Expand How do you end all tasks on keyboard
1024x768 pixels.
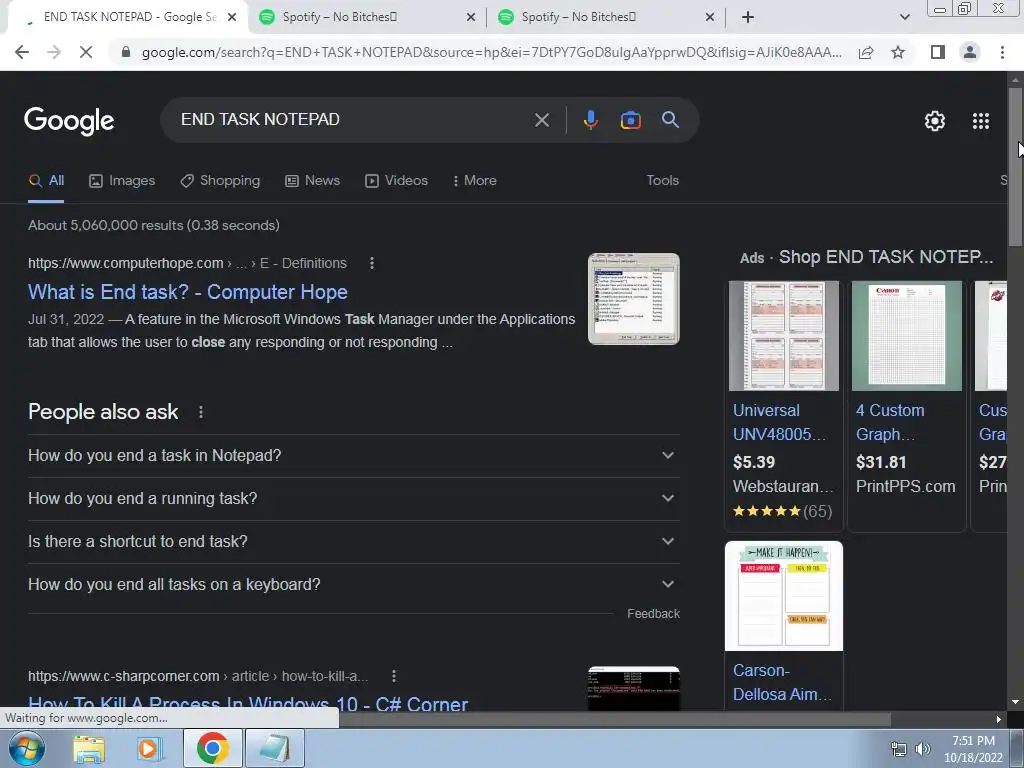point(353,584)
